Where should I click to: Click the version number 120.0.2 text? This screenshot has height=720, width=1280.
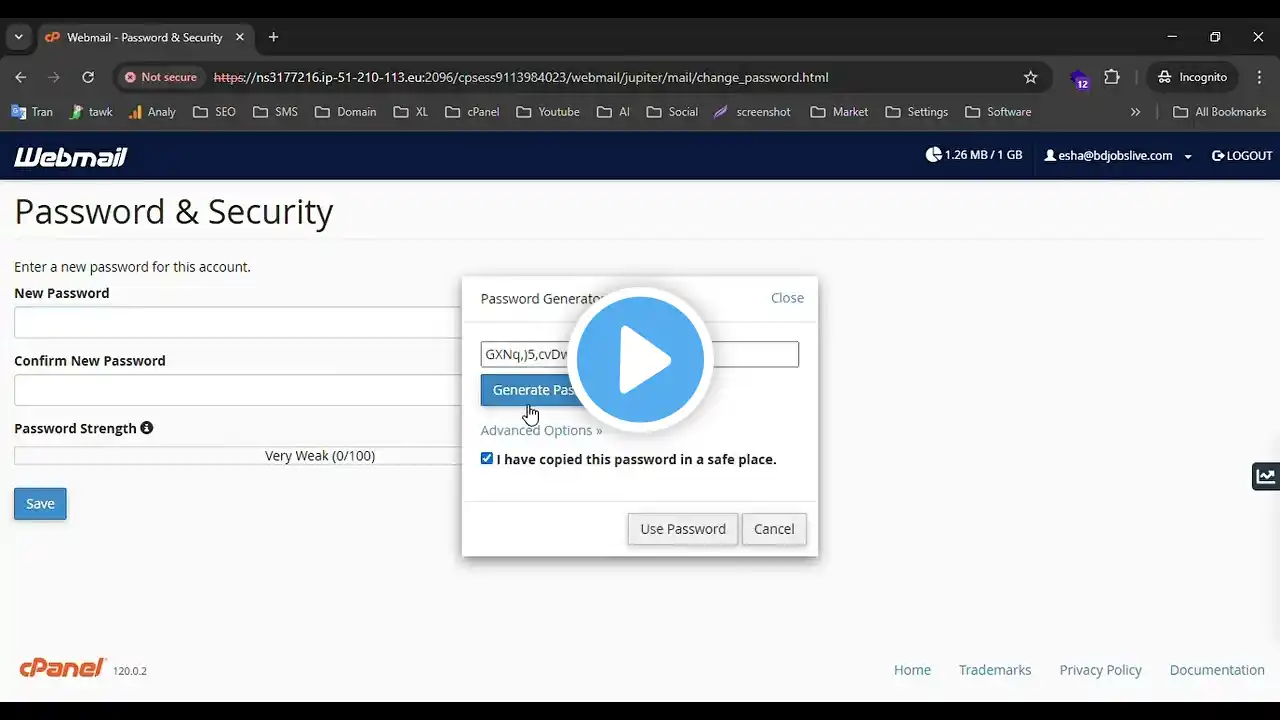pos(130,671)
